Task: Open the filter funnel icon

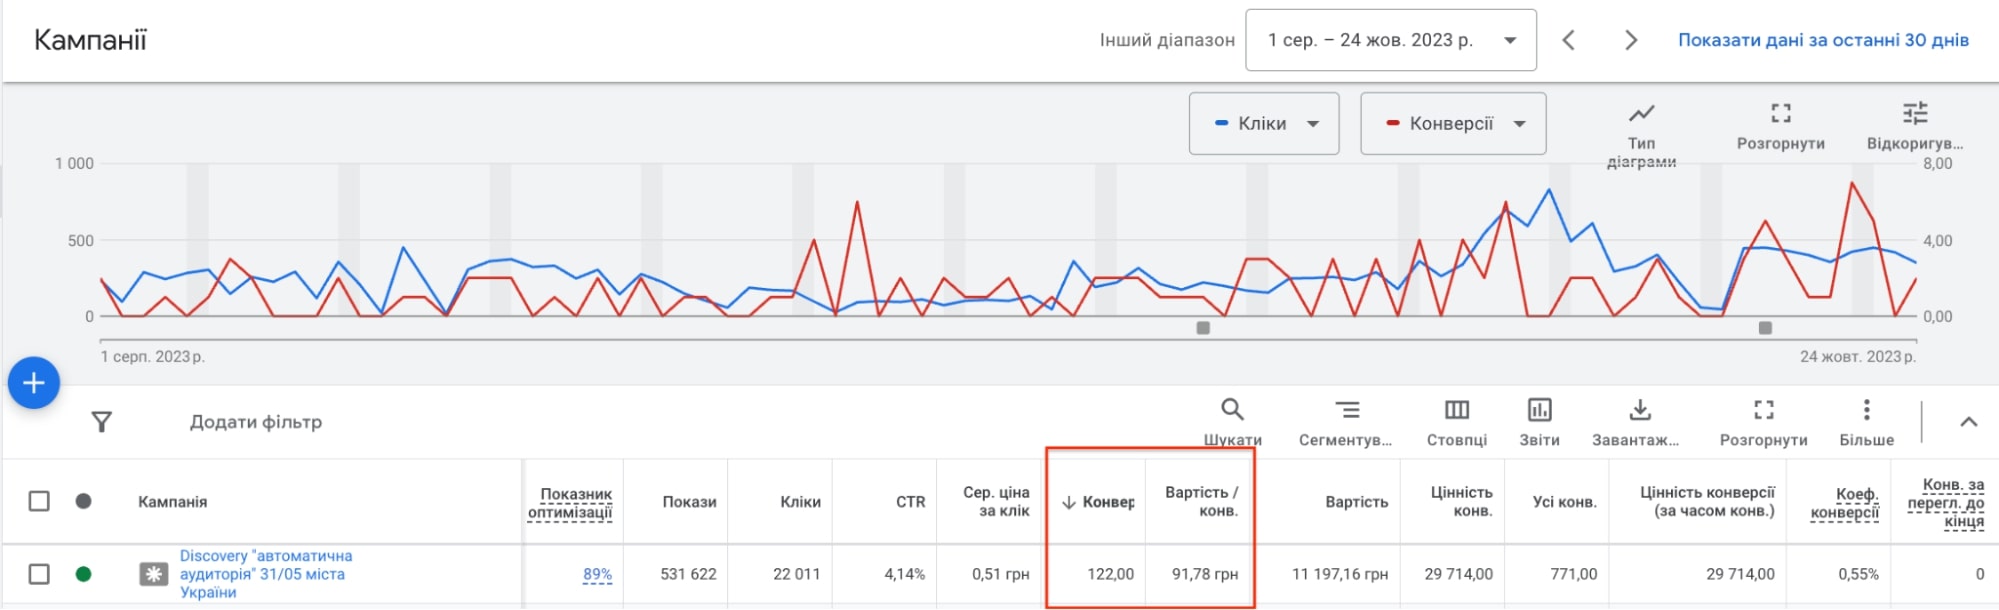Action: pyautogui.click(x=101, y=422)
